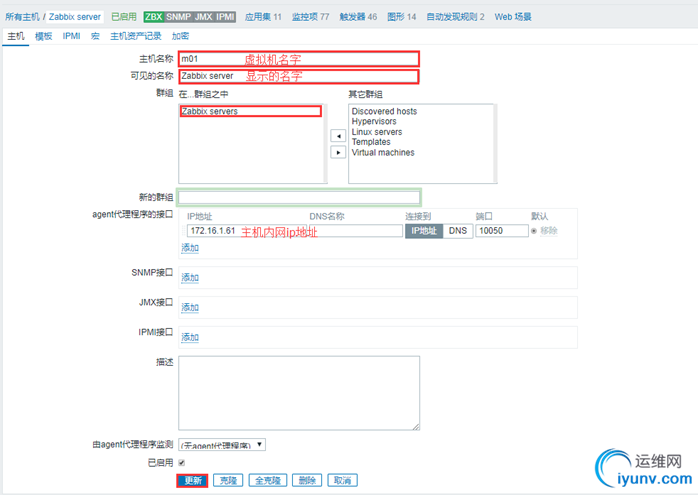
Task: Focus the IP地址 field 172.16.1.61
Action: pos(246,231)
